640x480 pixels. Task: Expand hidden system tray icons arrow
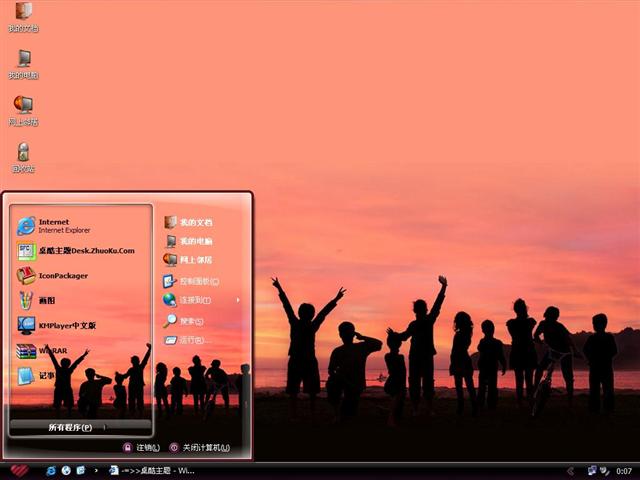click(x=571, y=471)
